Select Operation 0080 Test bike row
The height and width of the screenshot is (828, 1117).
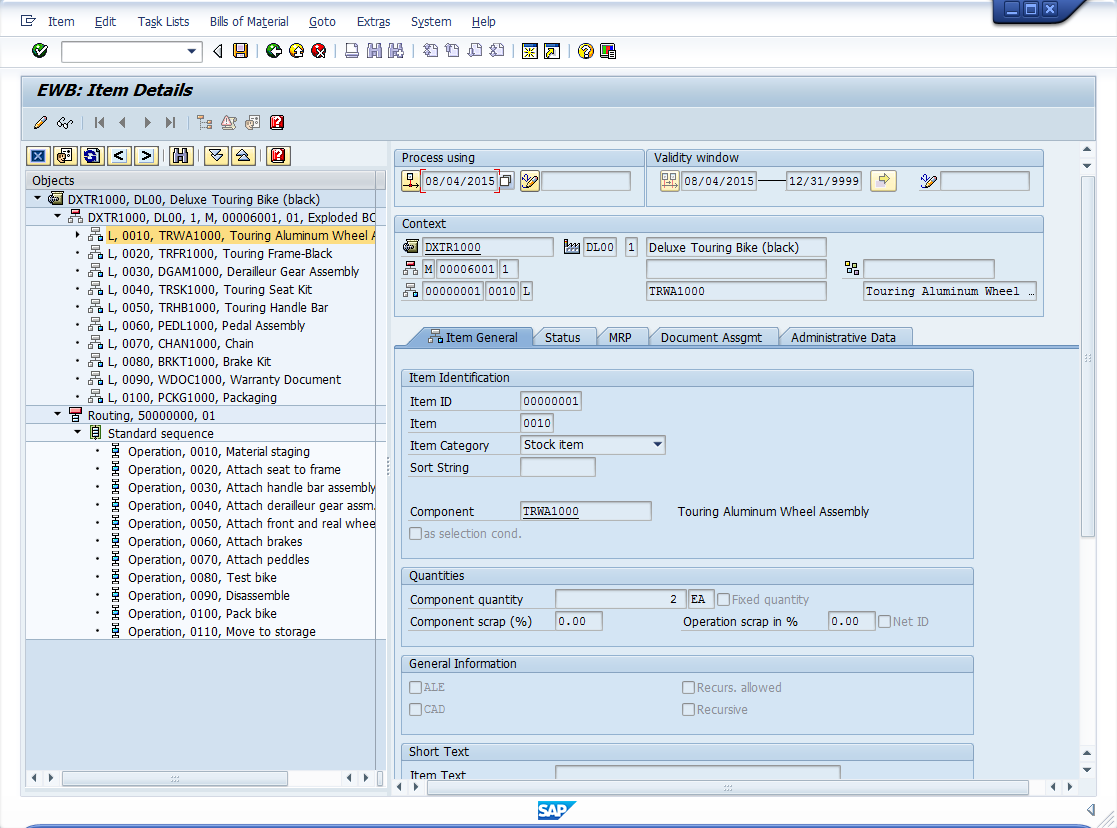tap(202, 578)
